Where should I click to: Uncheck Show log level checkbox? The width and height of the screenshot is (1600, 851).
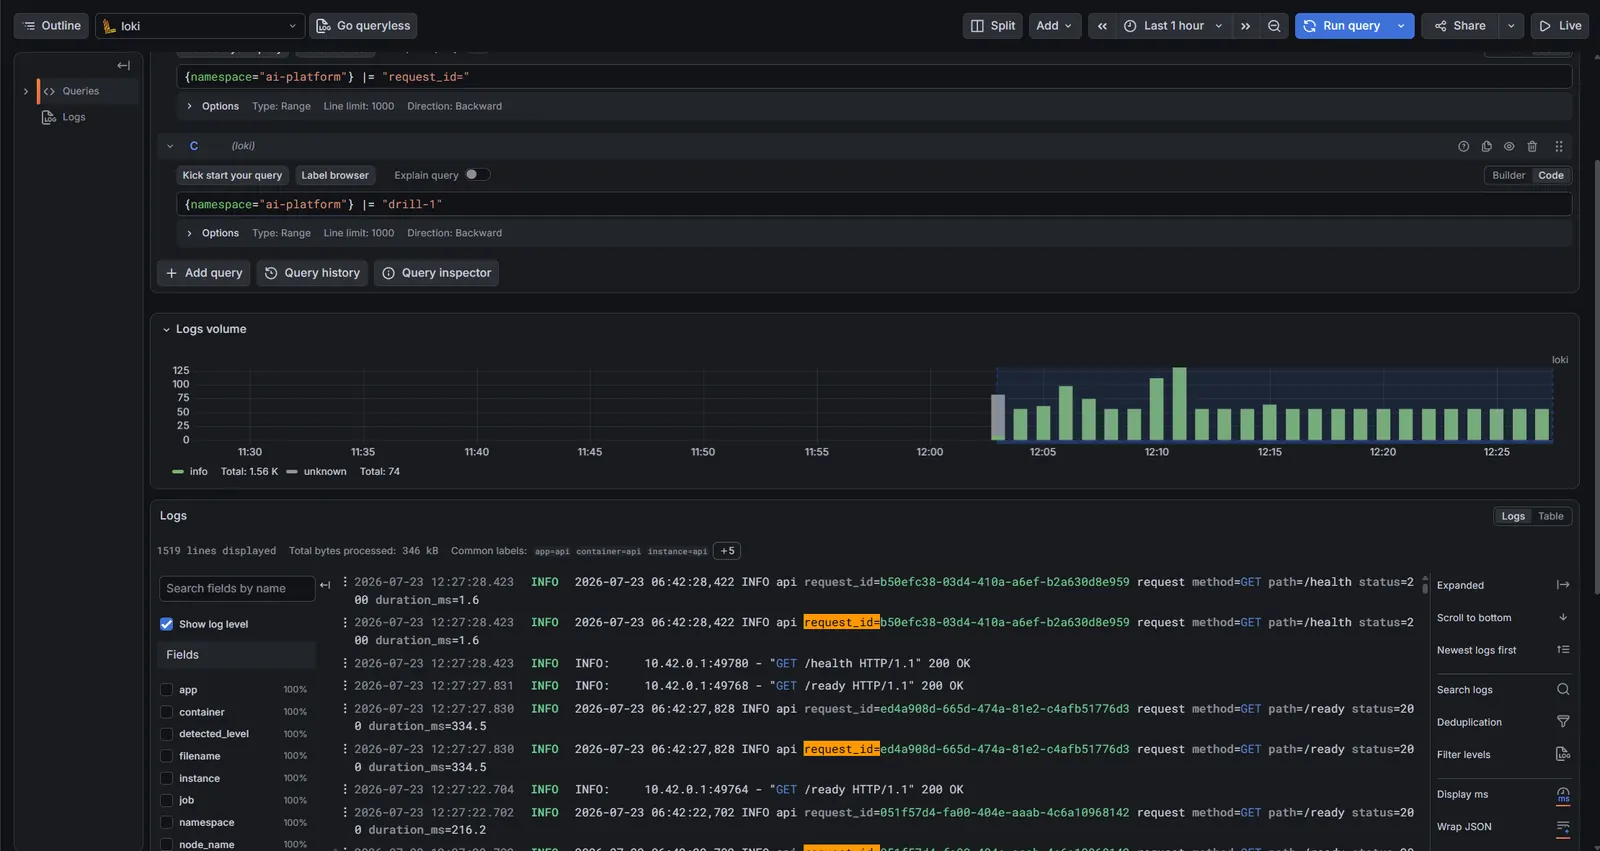click(x=167, y=624)
